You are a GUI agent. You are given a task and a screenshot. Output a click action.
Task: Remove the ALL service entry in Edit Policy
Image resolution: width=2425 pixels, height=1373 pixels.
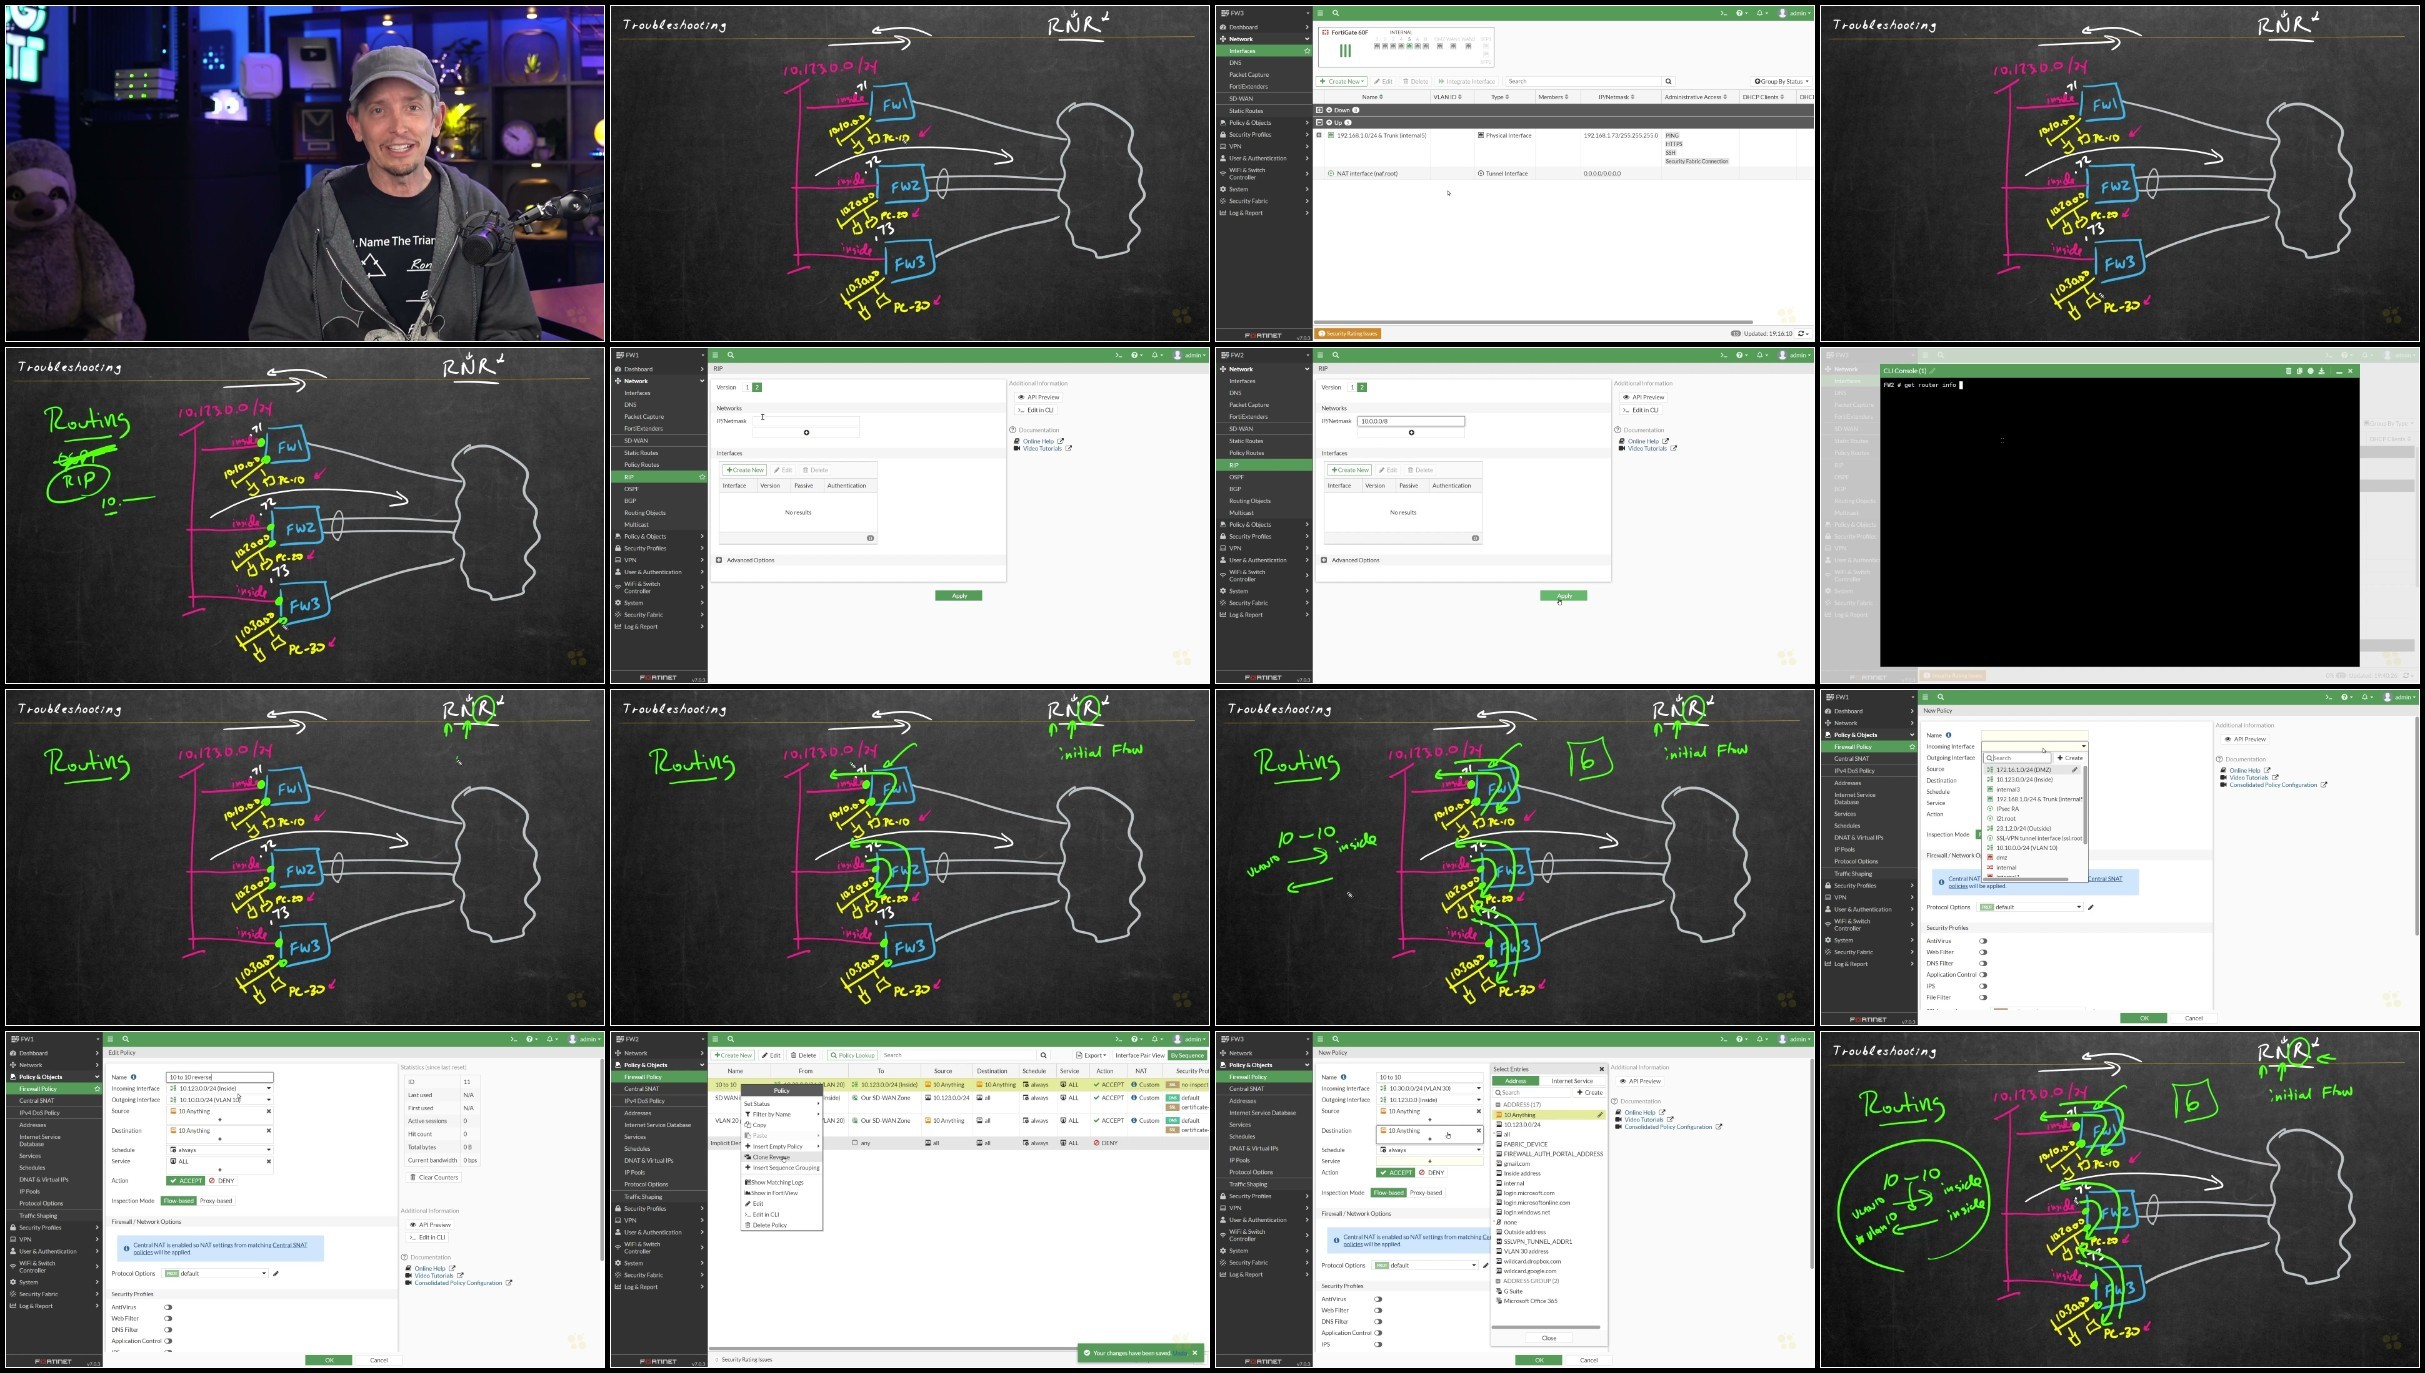coord(268,1161)
